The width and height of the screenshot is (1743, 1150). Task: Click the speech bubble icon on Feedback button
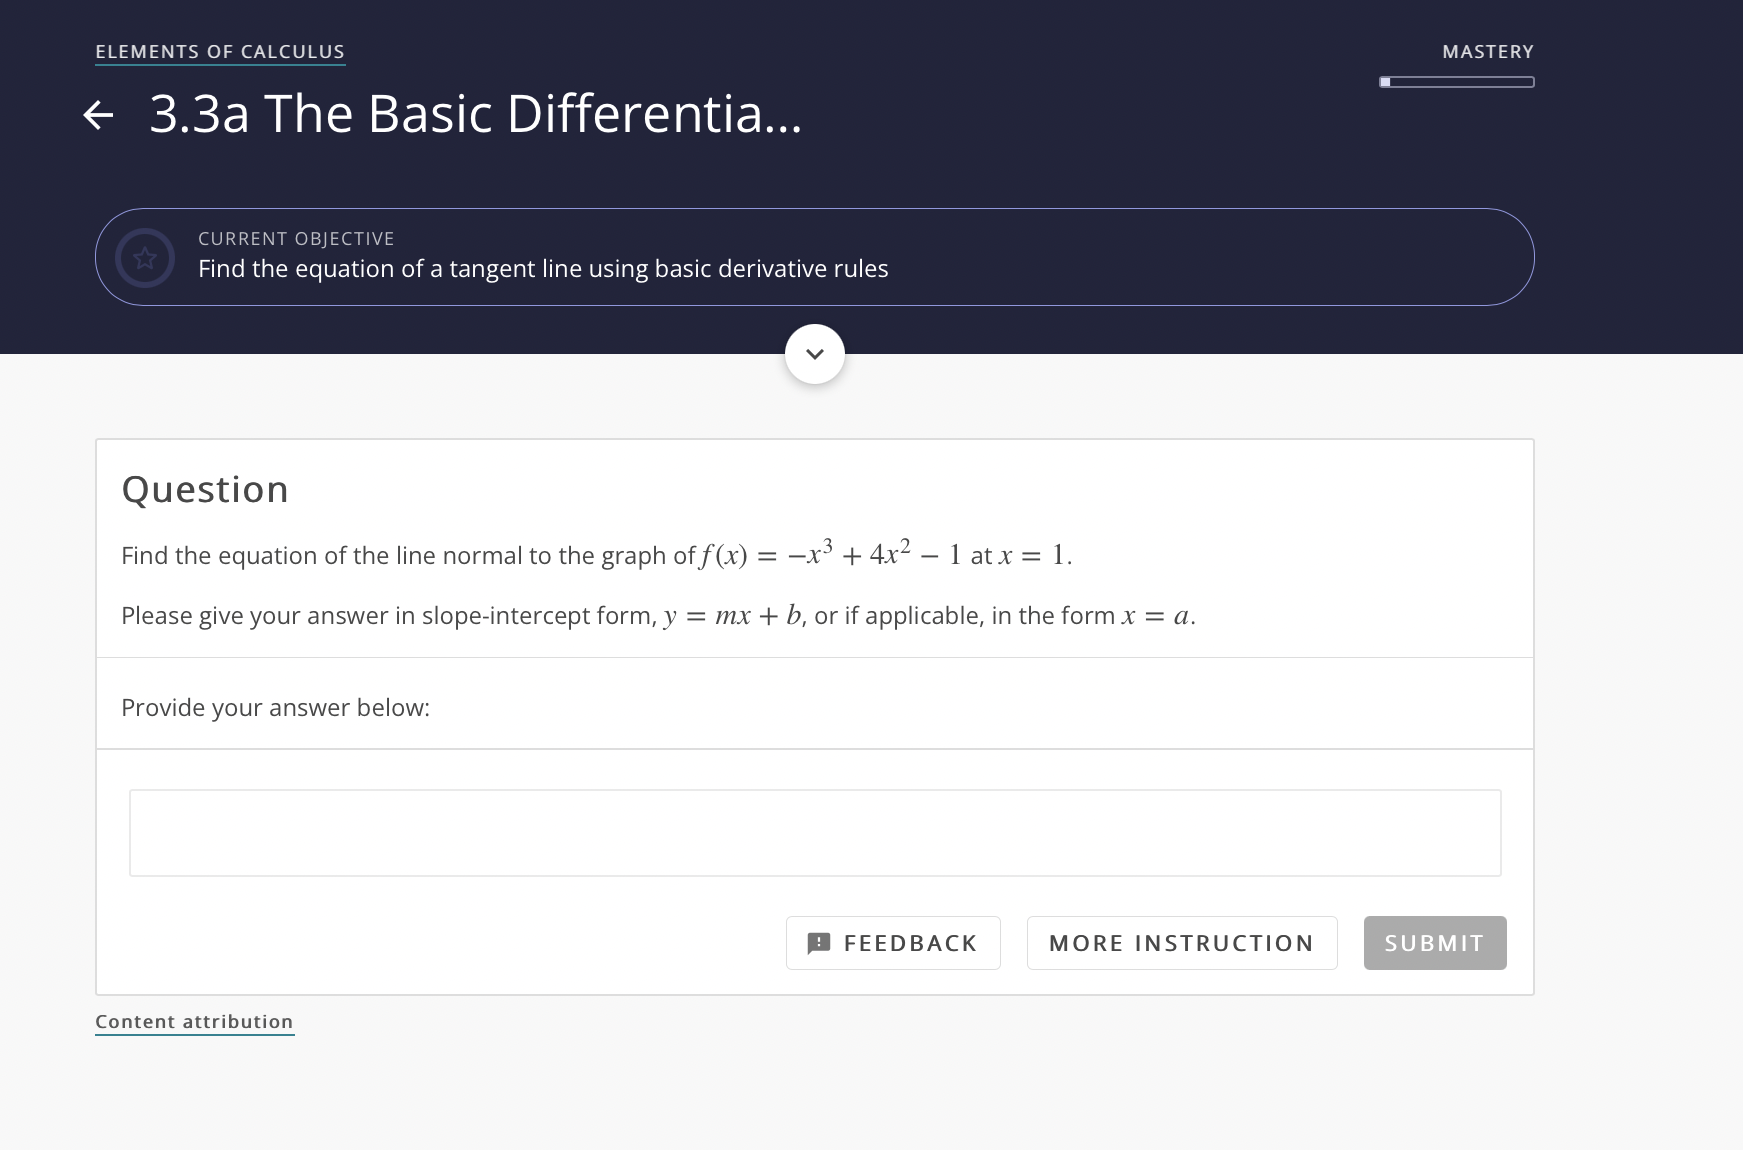pos(818,942)
